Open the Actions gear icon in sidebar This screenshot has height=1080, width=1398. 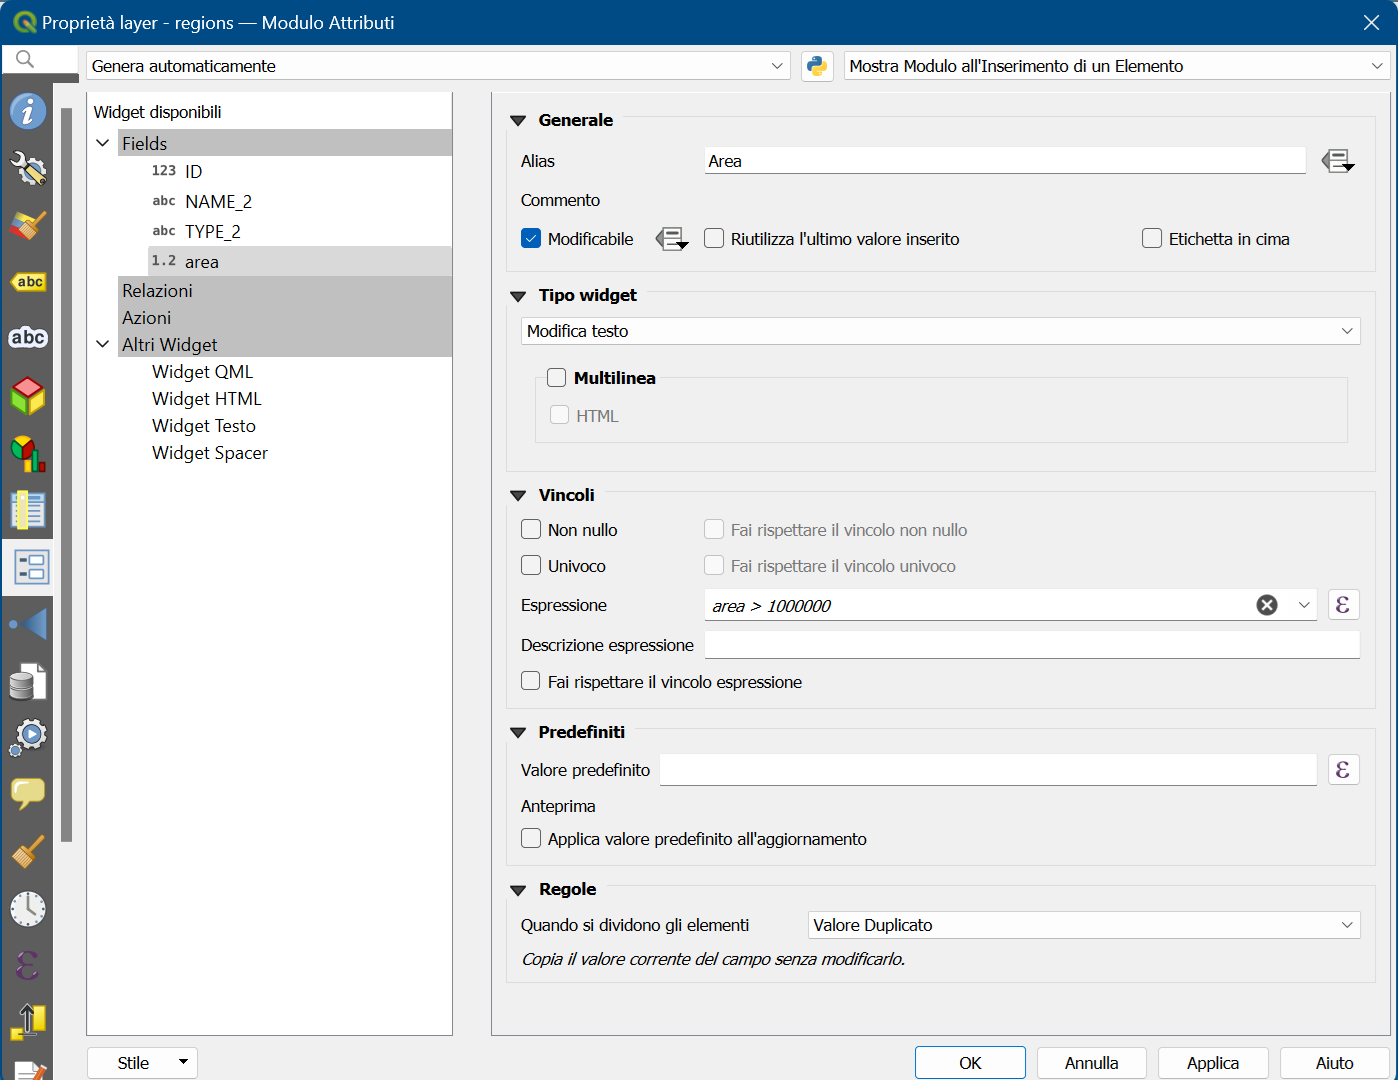coord(28,738)
